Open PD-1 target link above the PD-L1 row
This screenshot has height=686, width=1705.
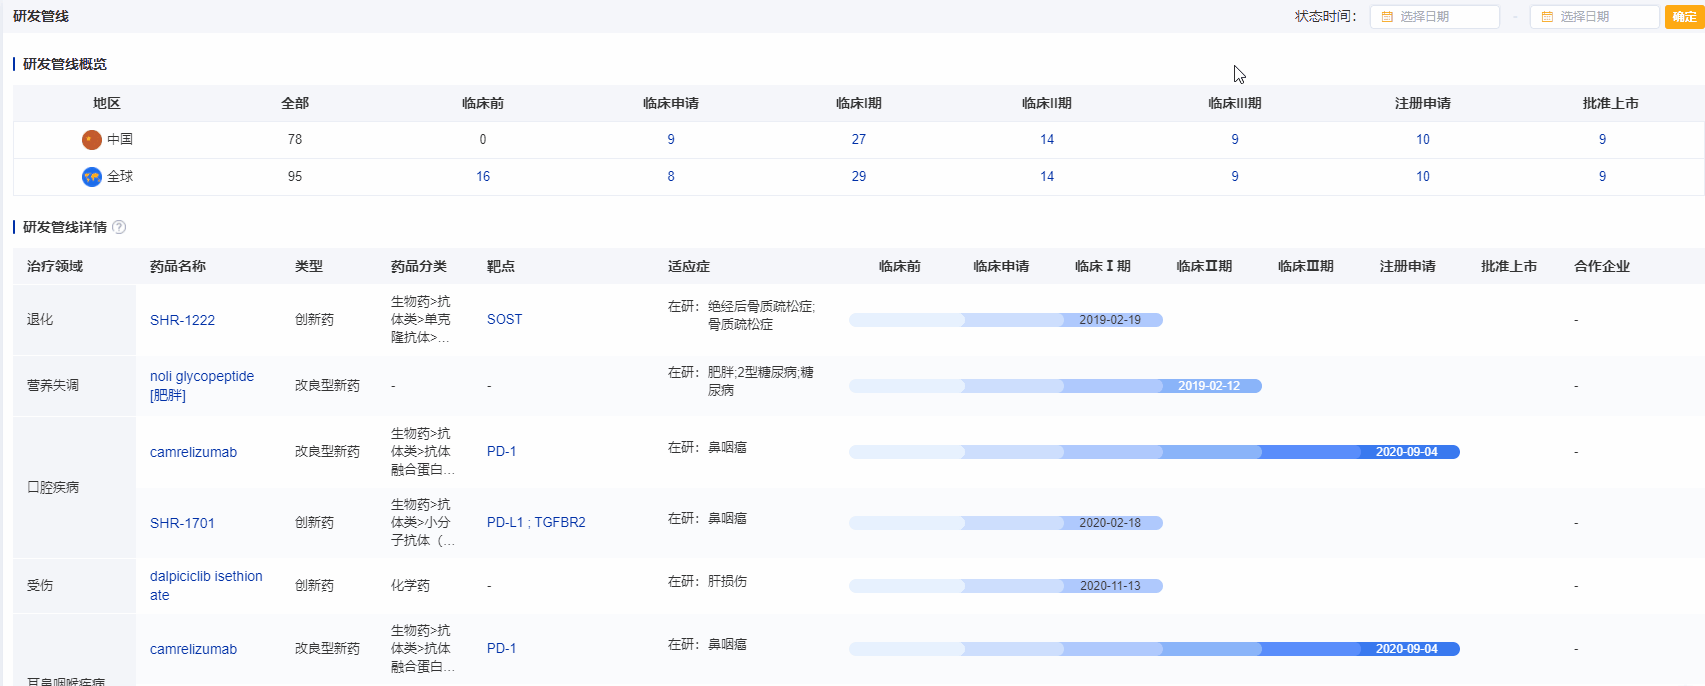501,452
